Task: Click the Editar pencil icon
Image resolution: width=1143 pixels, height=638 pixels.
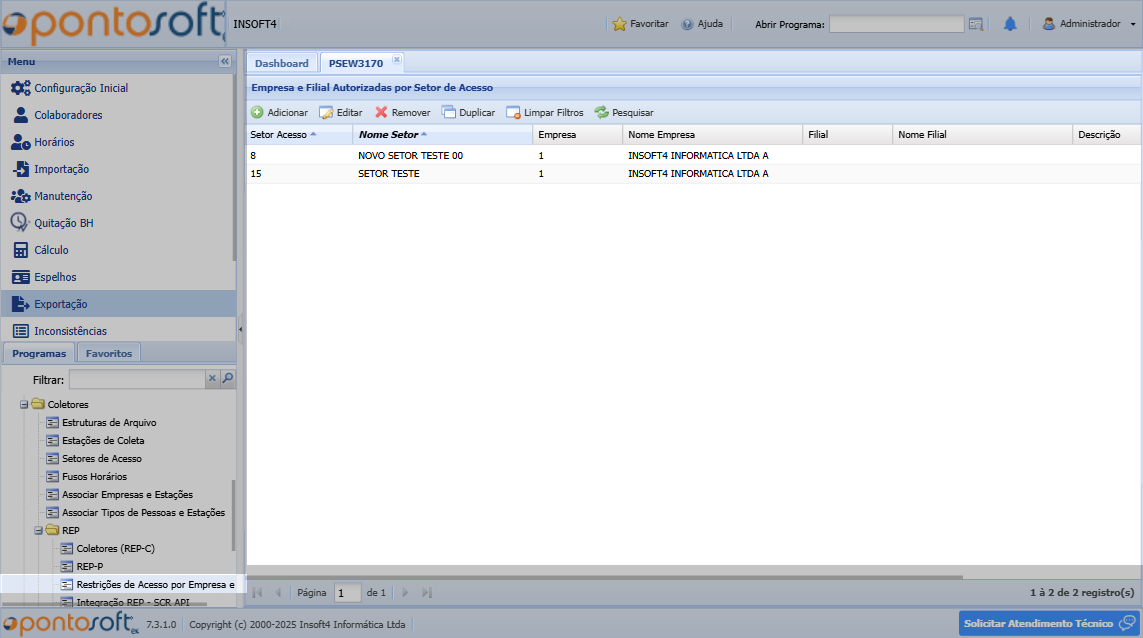Action: (326, 113)
